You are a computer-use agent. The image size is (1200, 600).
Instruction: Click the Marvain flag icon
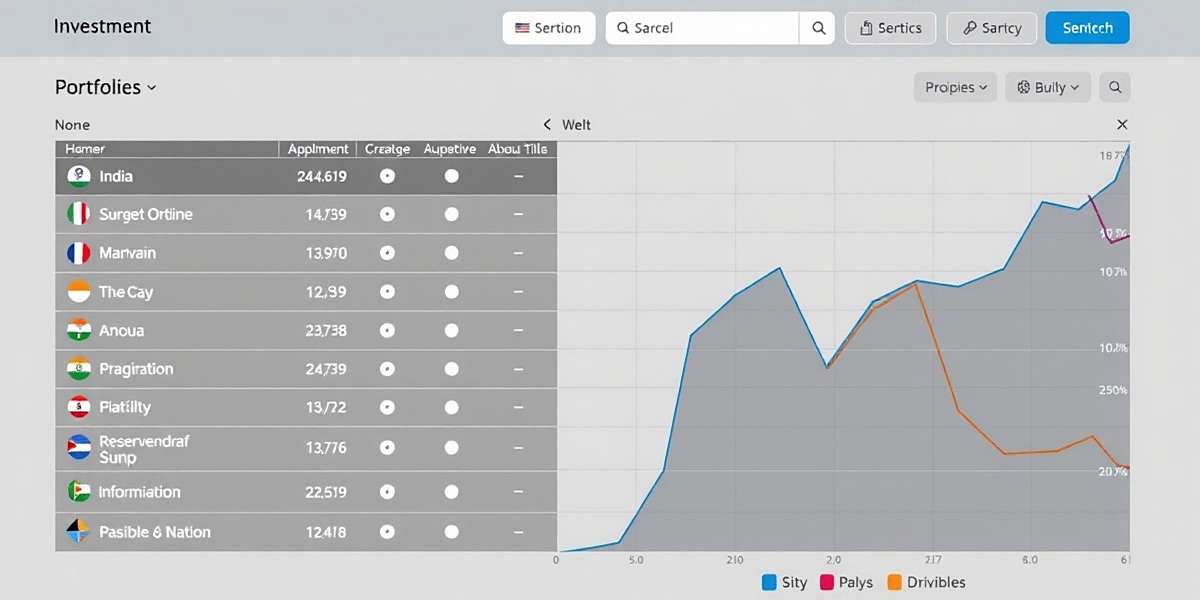pyautogui.click(x=79, y=253)
